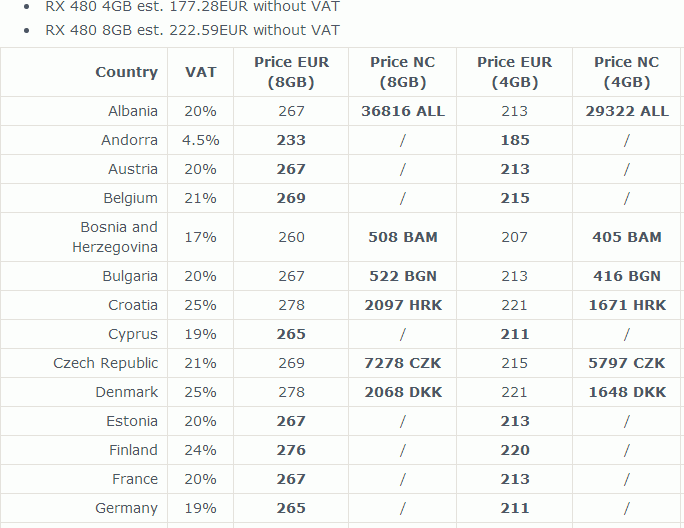Click the Price EUR (4GB) column header
The image size is (684, 528).
tap(515, 72)
